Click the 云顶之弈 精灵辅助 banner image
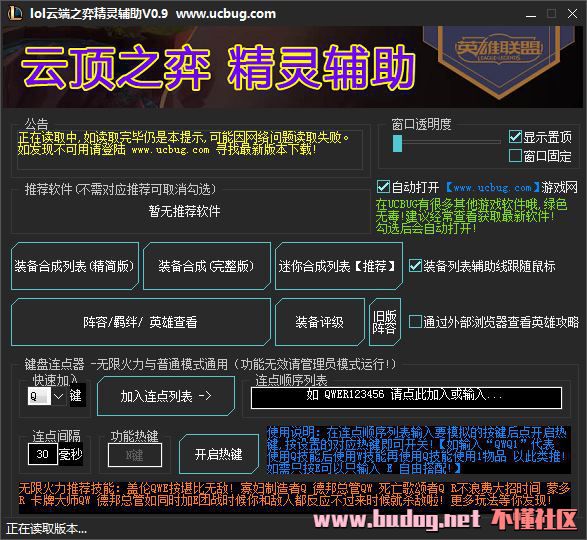Viewport: 587px width, 540px height. [293, 67]
